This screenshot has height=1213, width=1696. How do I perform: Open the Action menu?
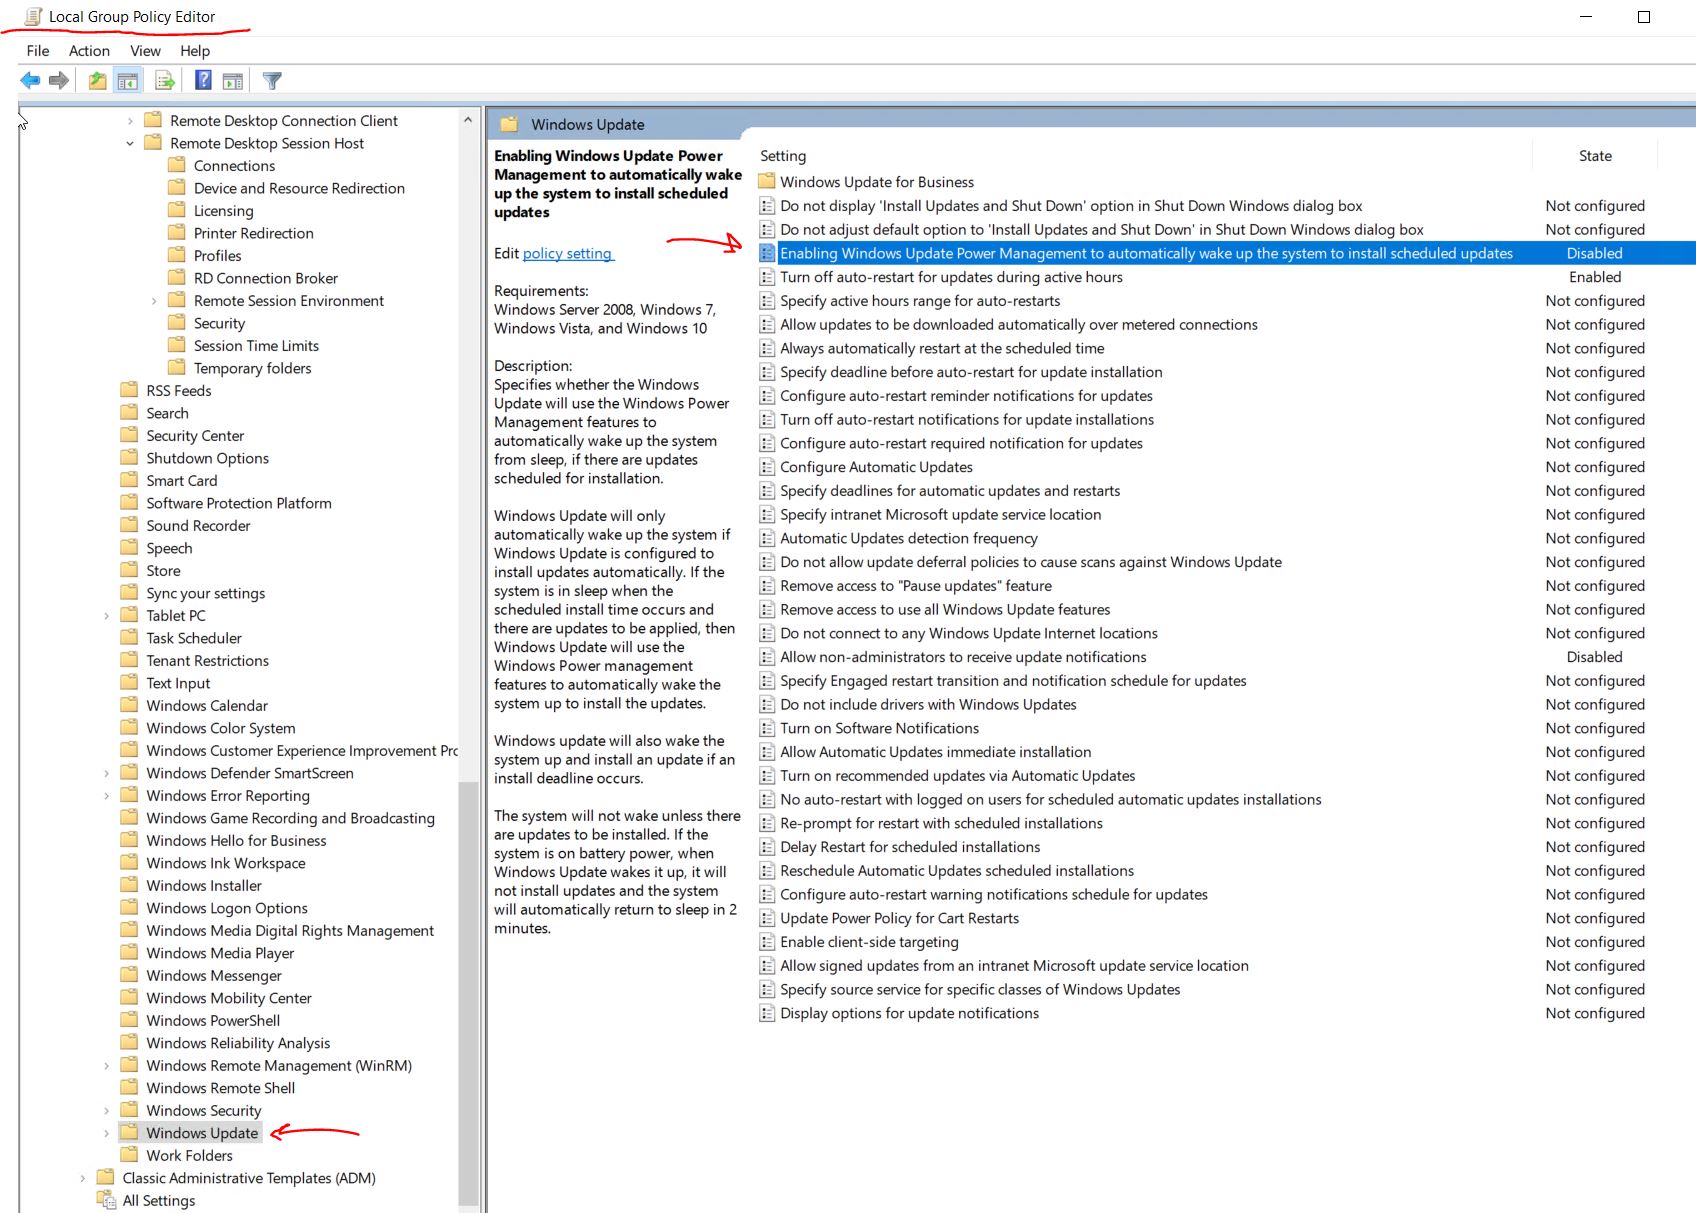pos(89,51)
